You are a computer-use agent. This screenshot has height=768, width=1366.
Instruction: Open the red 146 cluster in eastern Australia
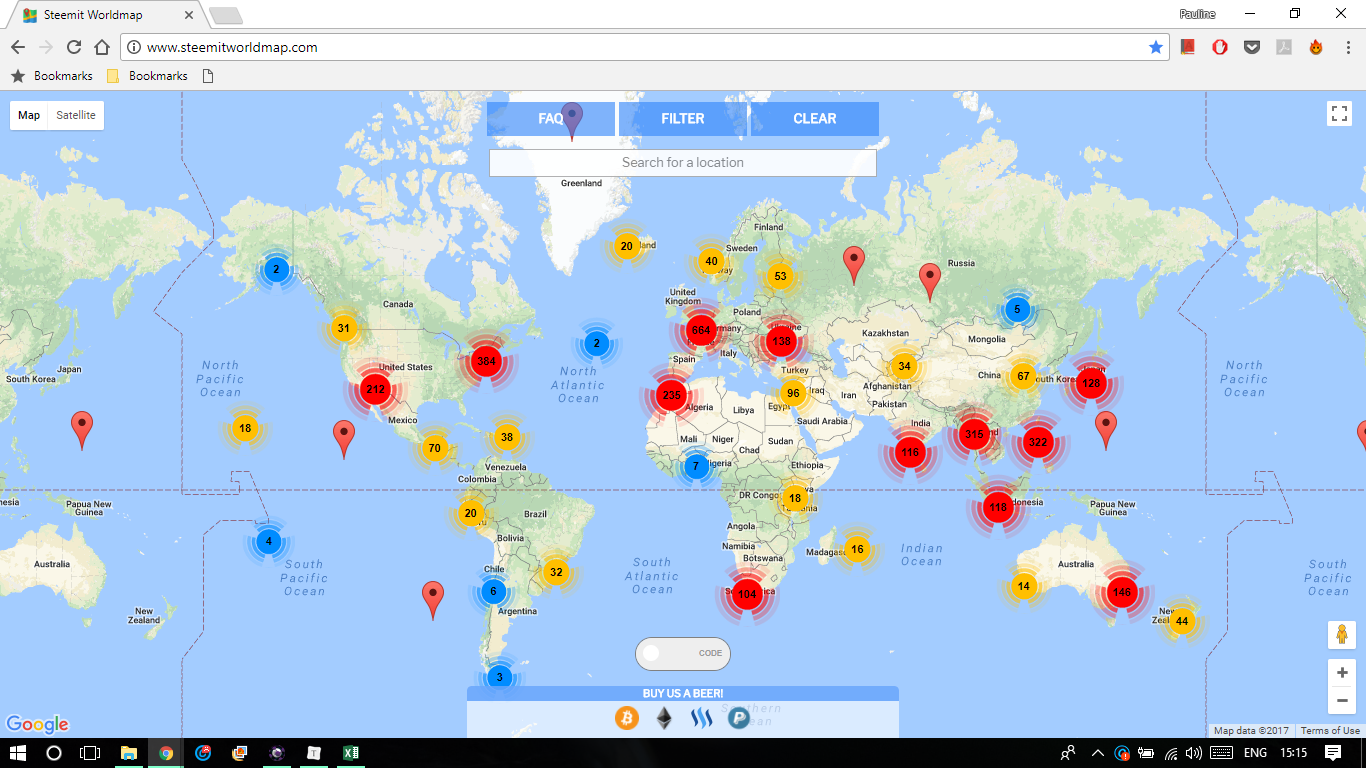point(1121,592)
